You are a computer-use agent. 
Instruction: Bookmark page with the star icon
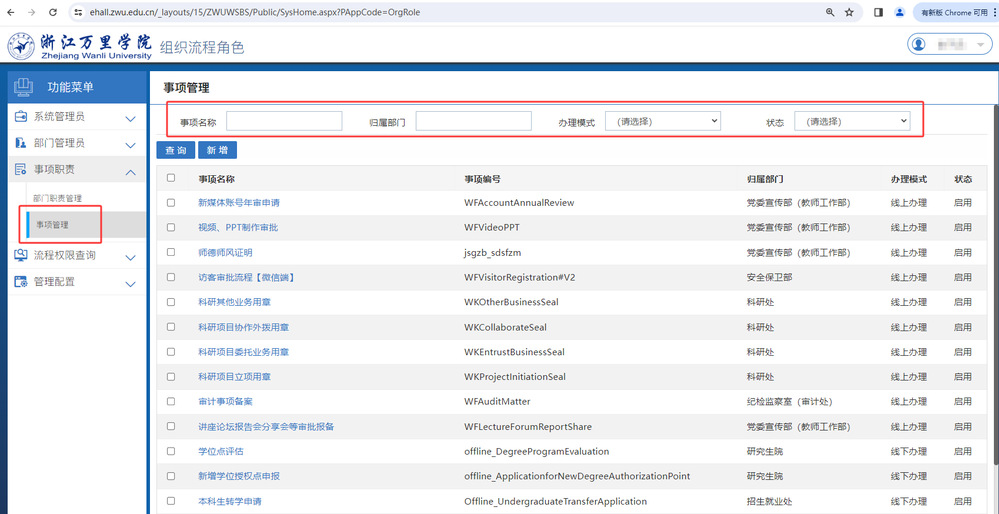point(849,12)
